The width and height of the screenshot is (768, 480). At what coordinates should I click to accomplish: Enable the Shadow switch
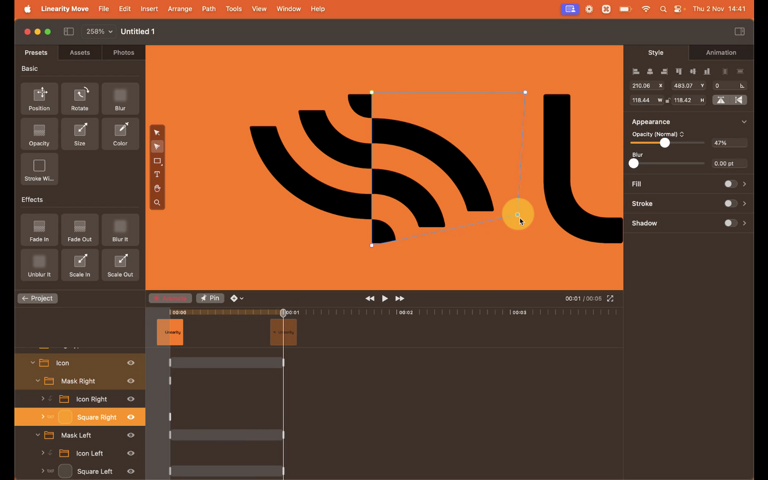[730, 223]
